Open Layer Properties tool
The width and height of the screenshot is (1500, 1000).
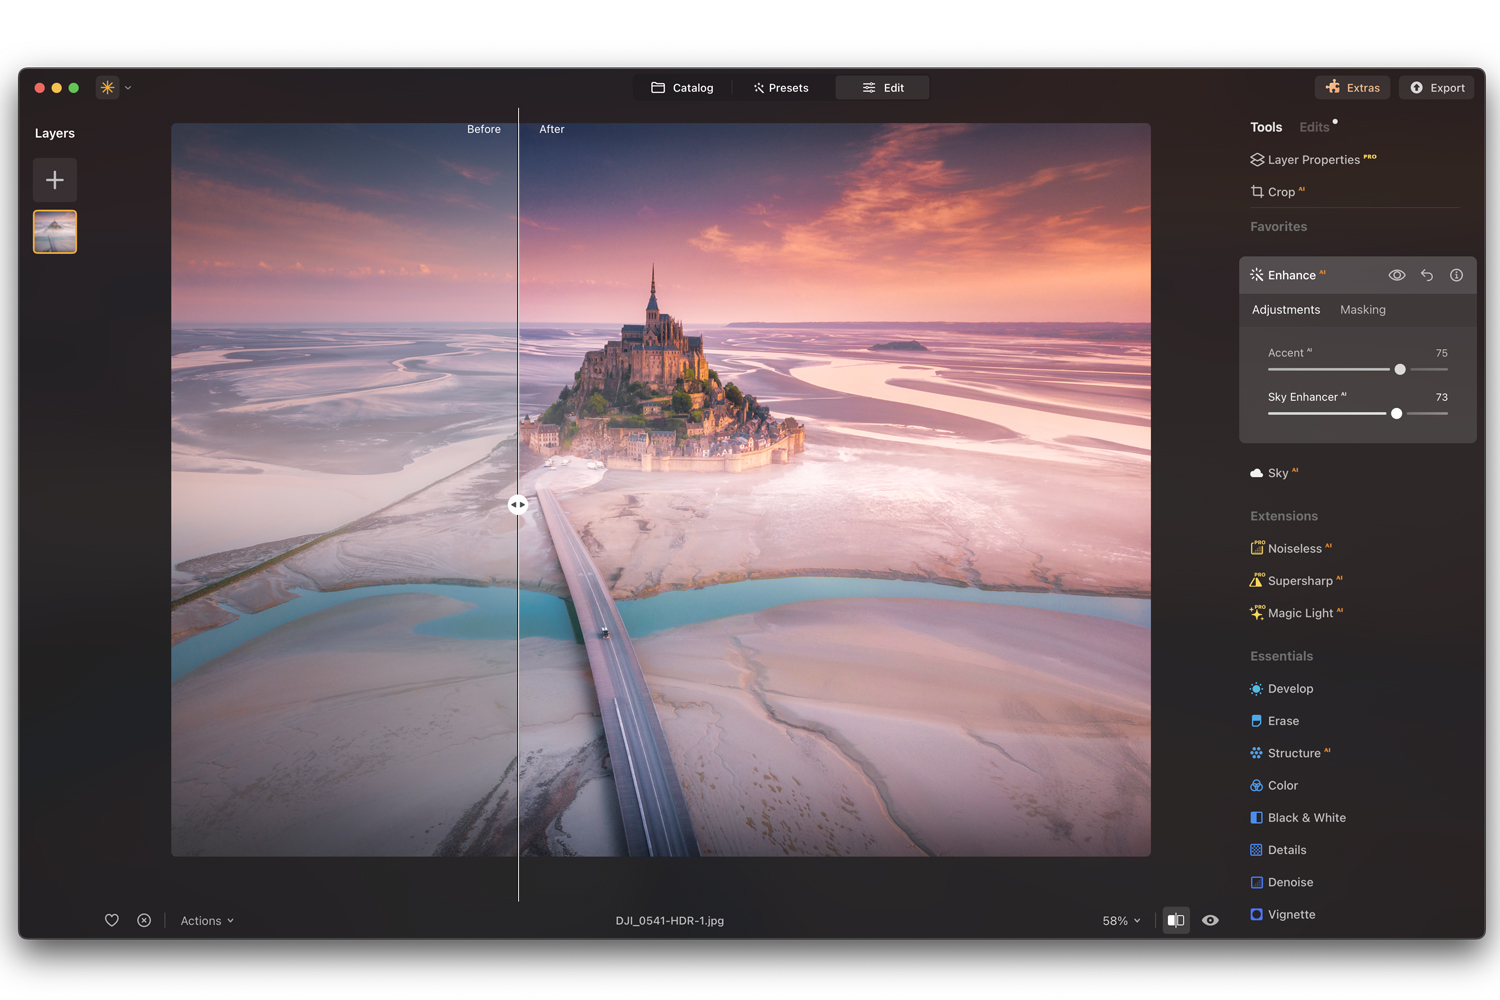[x=1313, y=160]
